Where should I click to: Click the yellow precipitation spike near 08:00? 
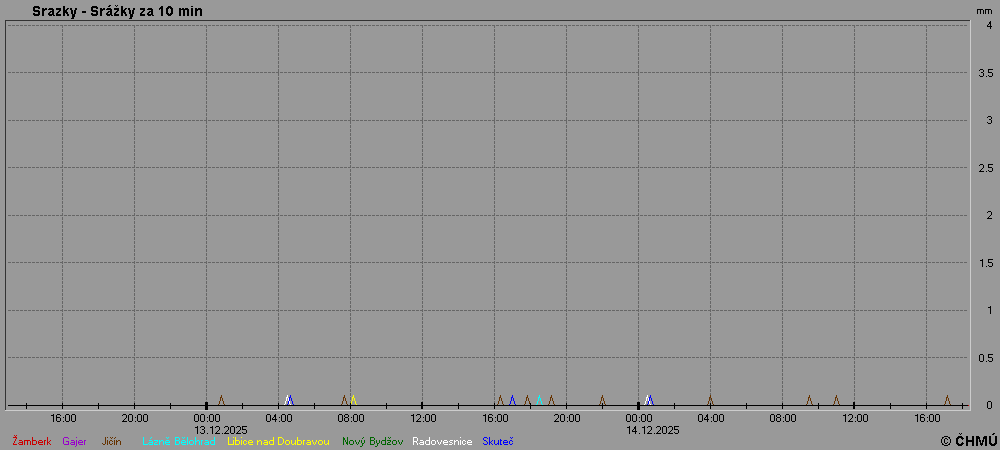coord(353,400)
